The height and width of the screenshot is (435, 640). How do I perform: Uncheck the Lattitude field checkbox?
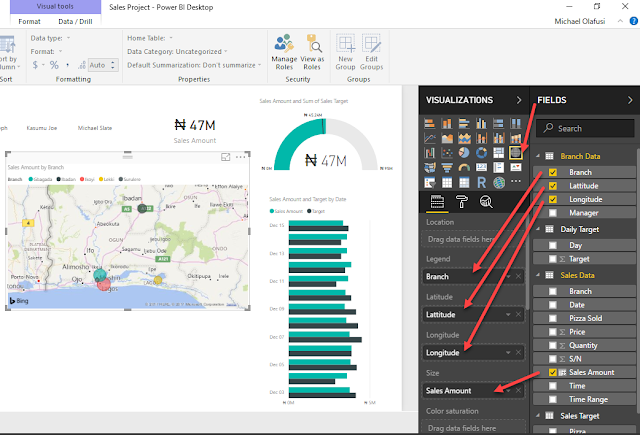(553, 186)
